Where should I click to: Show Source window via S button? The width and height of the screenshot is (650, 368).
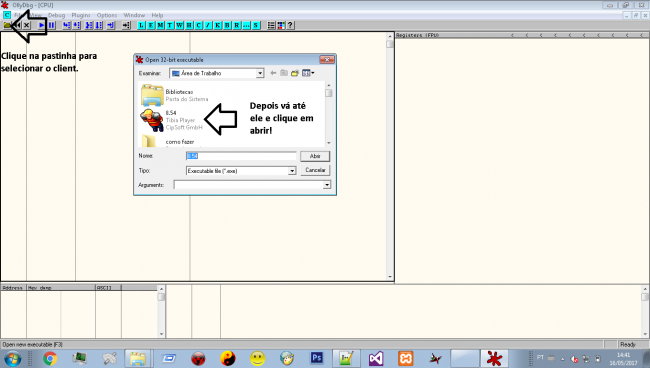256,25
